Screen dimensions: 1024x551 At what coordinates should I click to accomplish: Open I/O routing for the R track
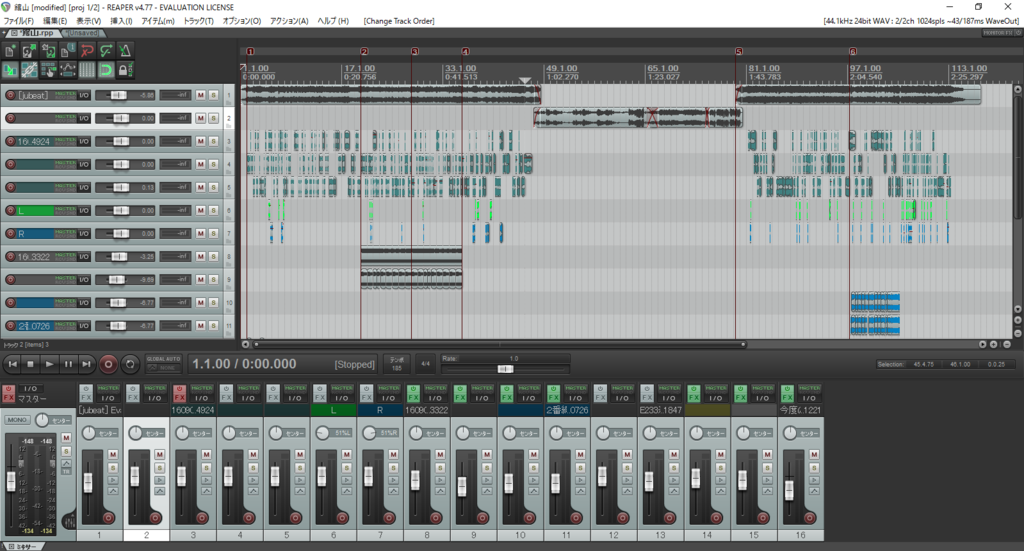[84, 234]
